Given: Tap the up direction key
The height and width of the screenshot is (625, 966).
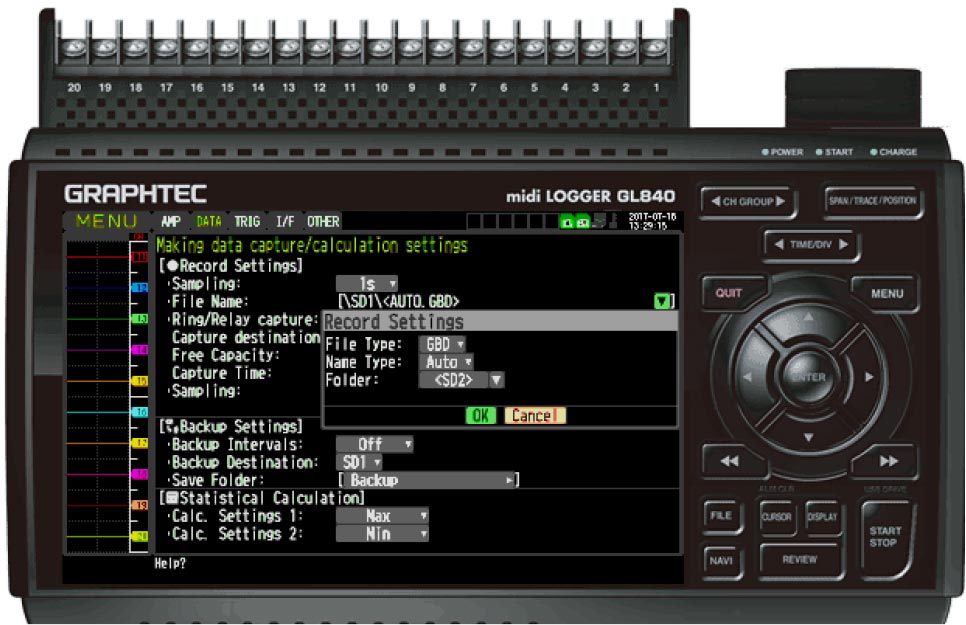Looking at the screenshot, I should [x=808, y=317].
